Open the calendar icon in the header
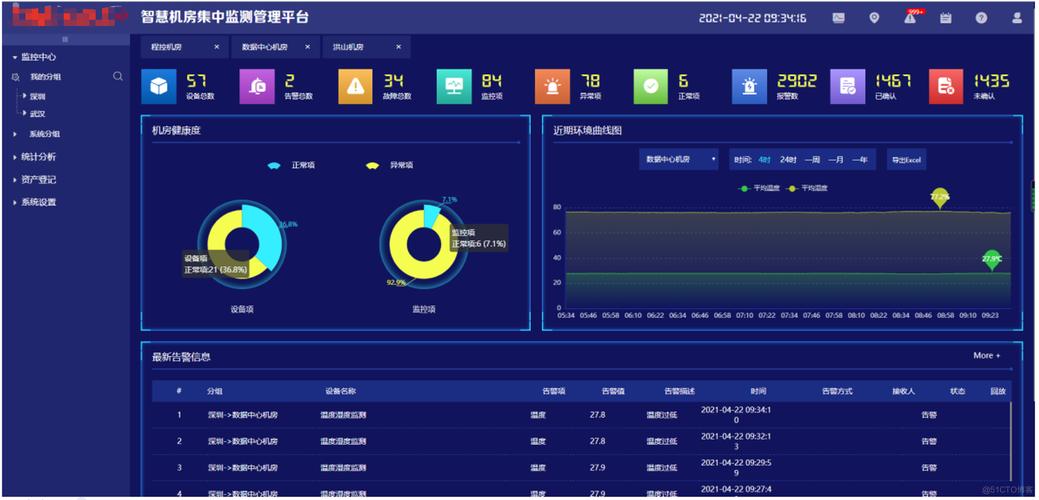The image size is (1039, 500). 946,18
